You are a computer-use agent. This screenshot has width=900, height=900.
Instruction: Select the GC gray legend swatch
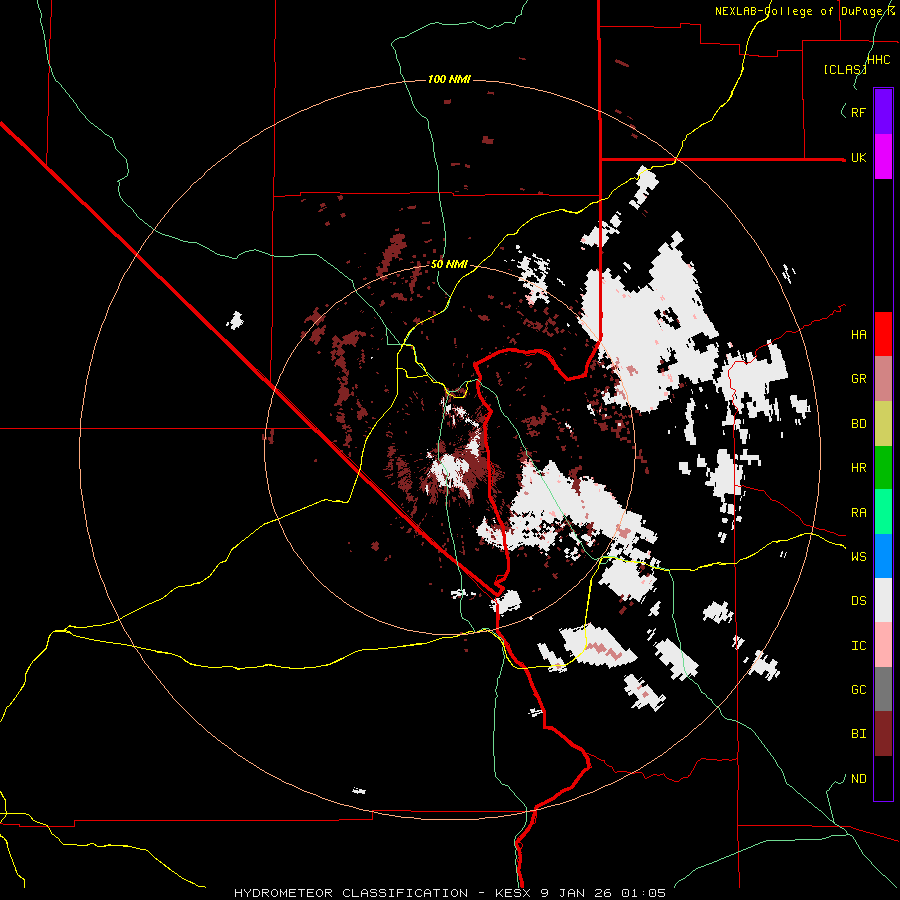tap(883, 689)
